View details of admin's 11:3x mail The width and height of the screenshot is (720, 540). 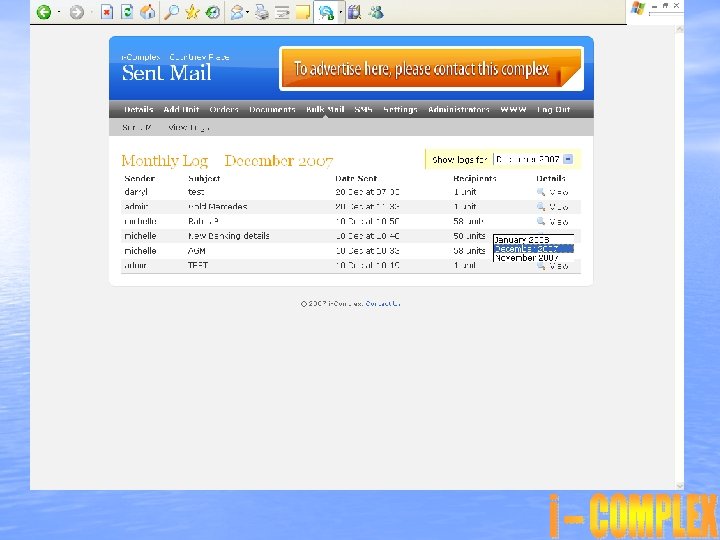(x=553, y=207)
